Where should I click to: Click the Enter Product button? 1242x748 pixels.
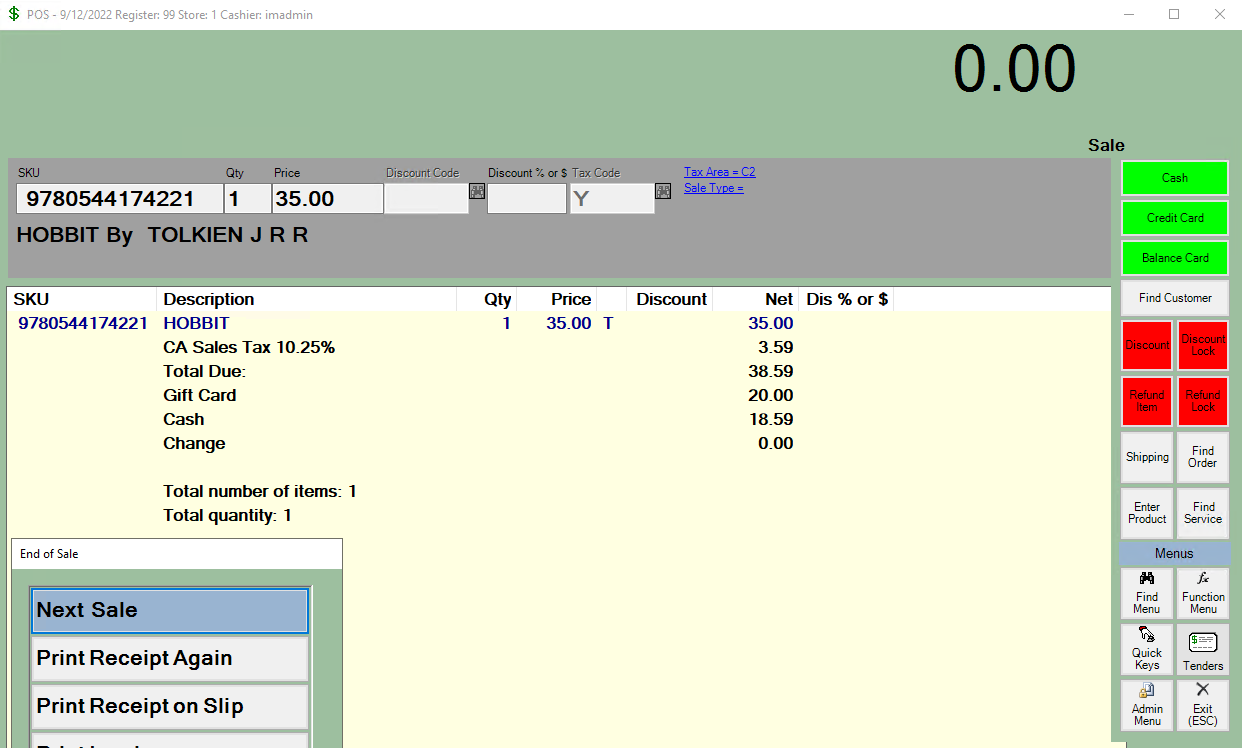pos(1147,513)
